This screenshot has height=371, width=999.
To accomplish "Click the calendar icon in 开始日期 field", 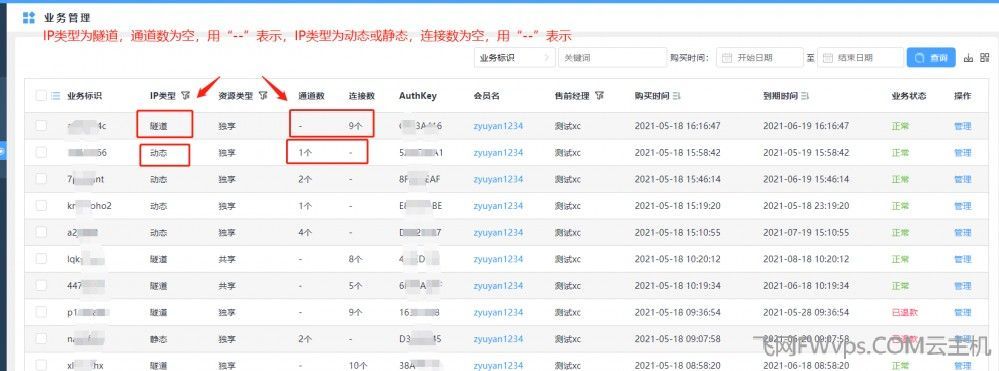I will coord(727,57).
